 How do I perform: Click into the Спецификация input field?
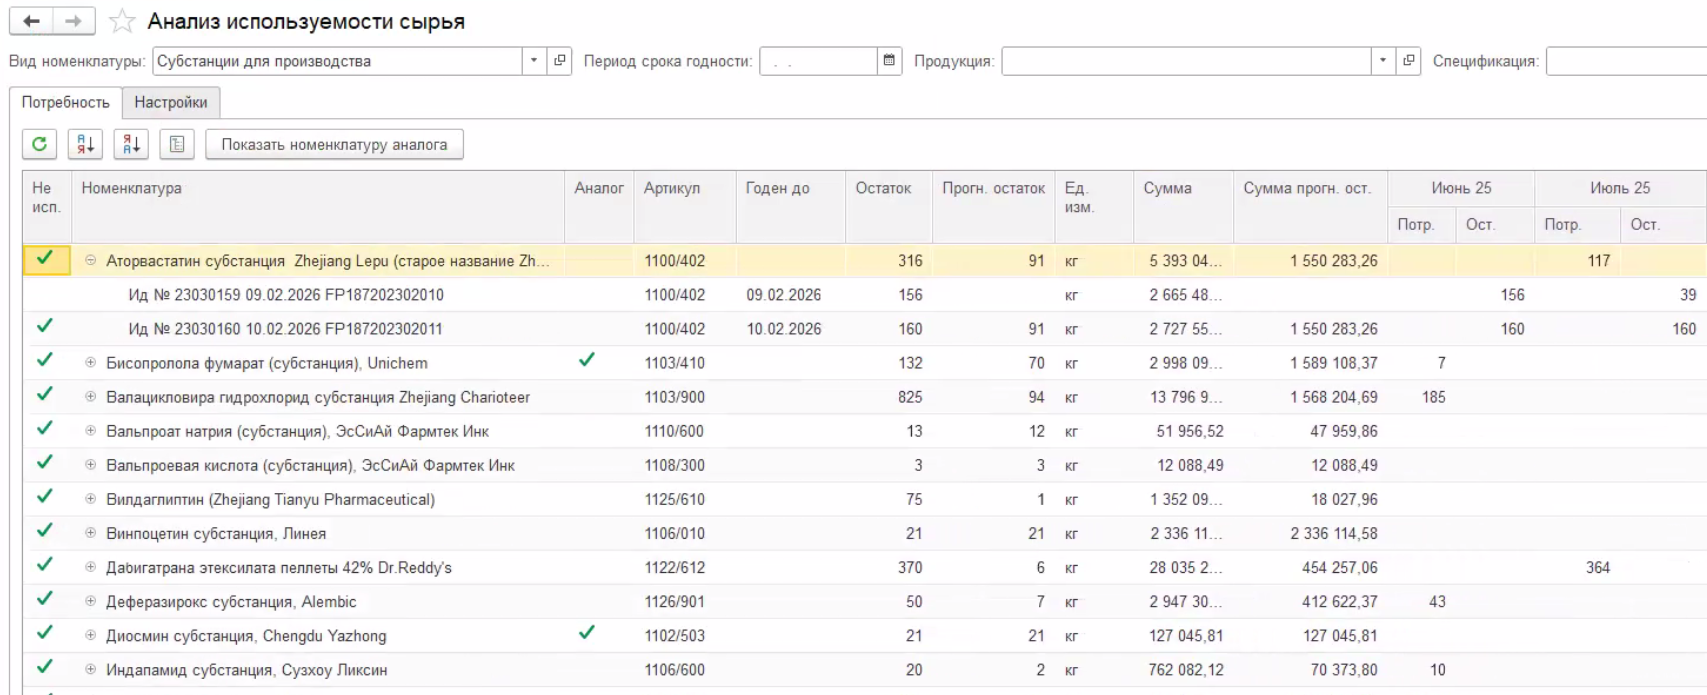(x=1626, y=61)
